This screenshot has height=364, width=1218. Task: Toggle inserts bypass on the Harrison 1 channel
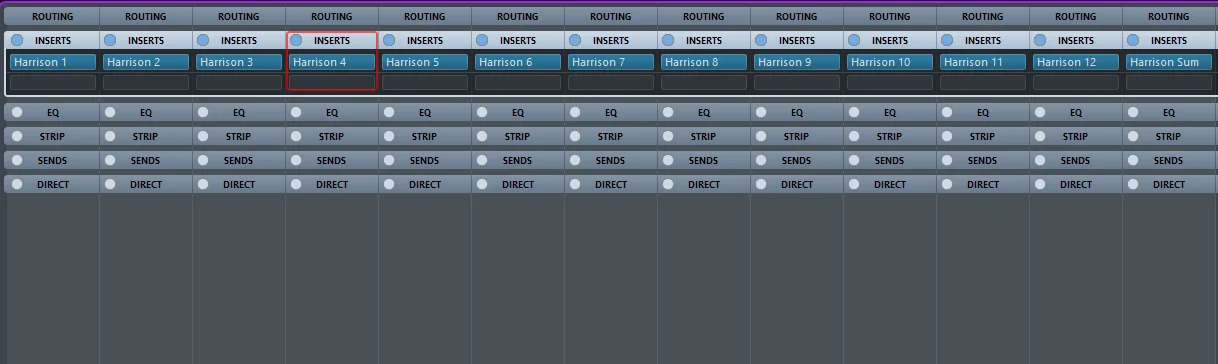[x=17, y=40]
